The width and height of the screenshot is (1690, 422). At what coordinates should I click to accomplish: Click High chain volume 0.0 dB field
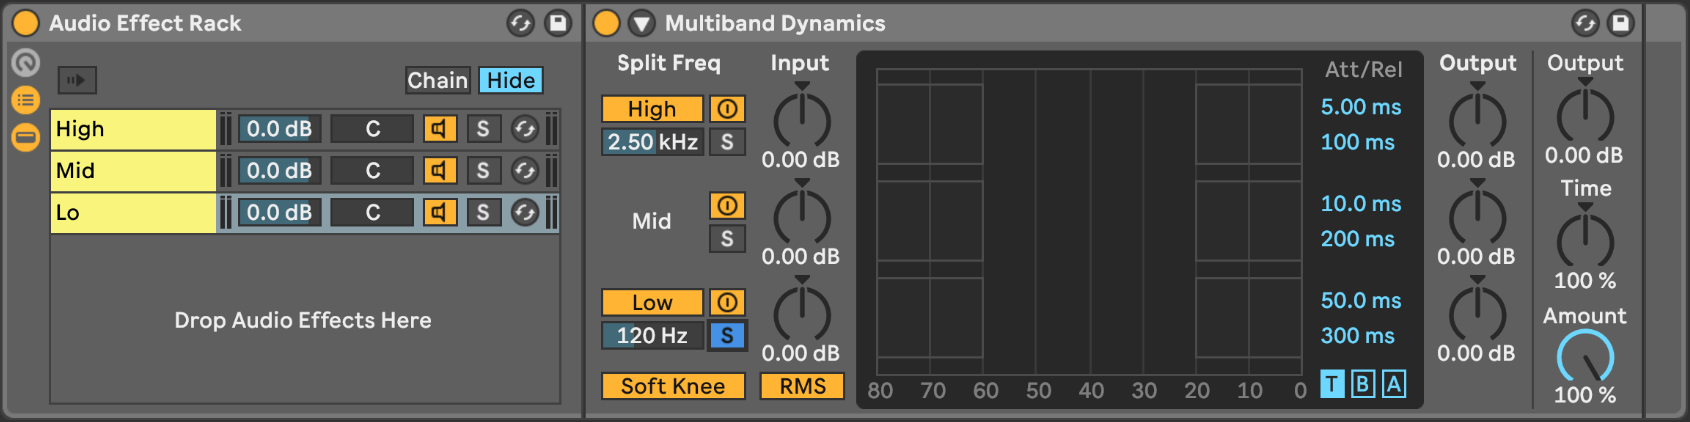point(279,129)
